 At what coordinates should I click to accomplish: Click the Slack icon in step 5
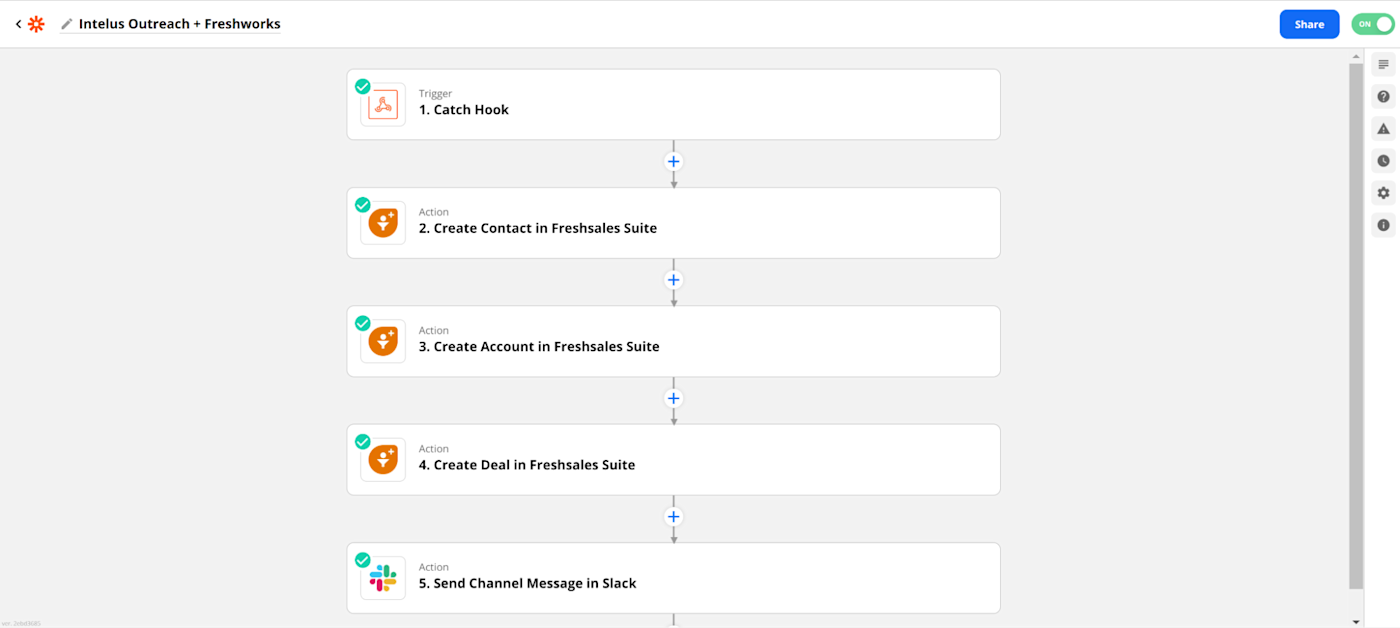(383, 578)
